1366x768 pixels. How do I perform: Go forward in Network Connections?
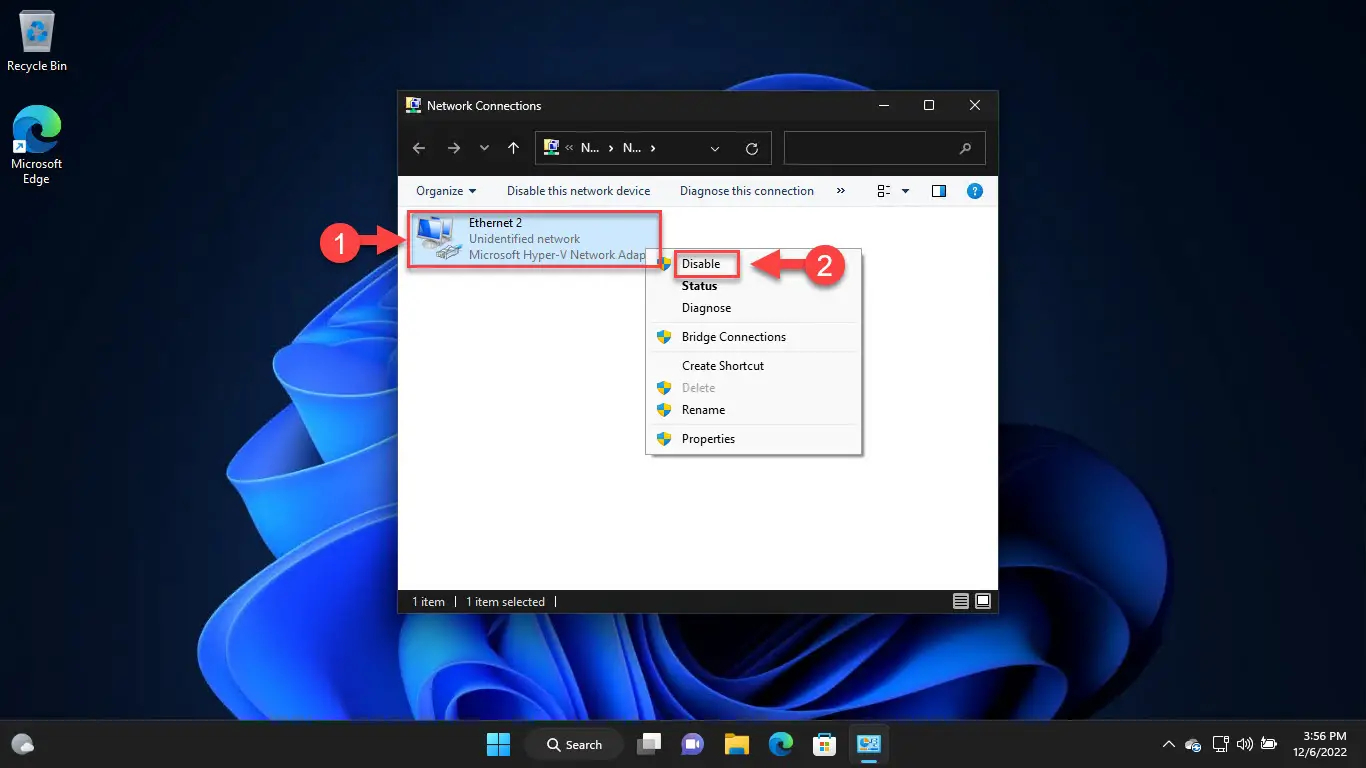point(453,148)
